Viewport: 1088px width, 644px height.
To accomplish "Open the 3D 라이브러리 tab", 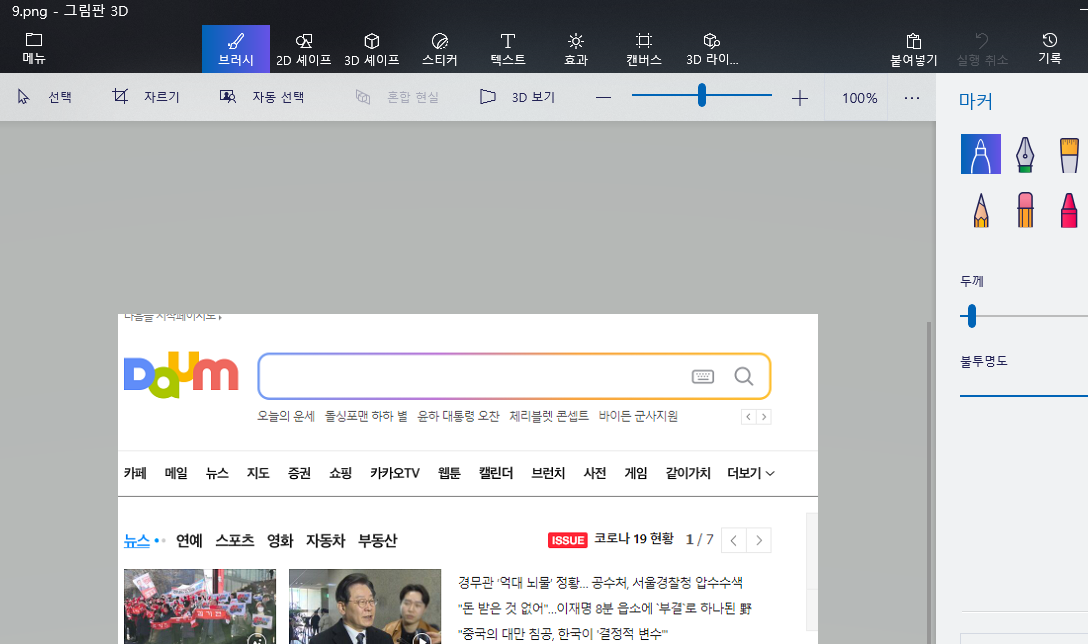I will (712, 49).
